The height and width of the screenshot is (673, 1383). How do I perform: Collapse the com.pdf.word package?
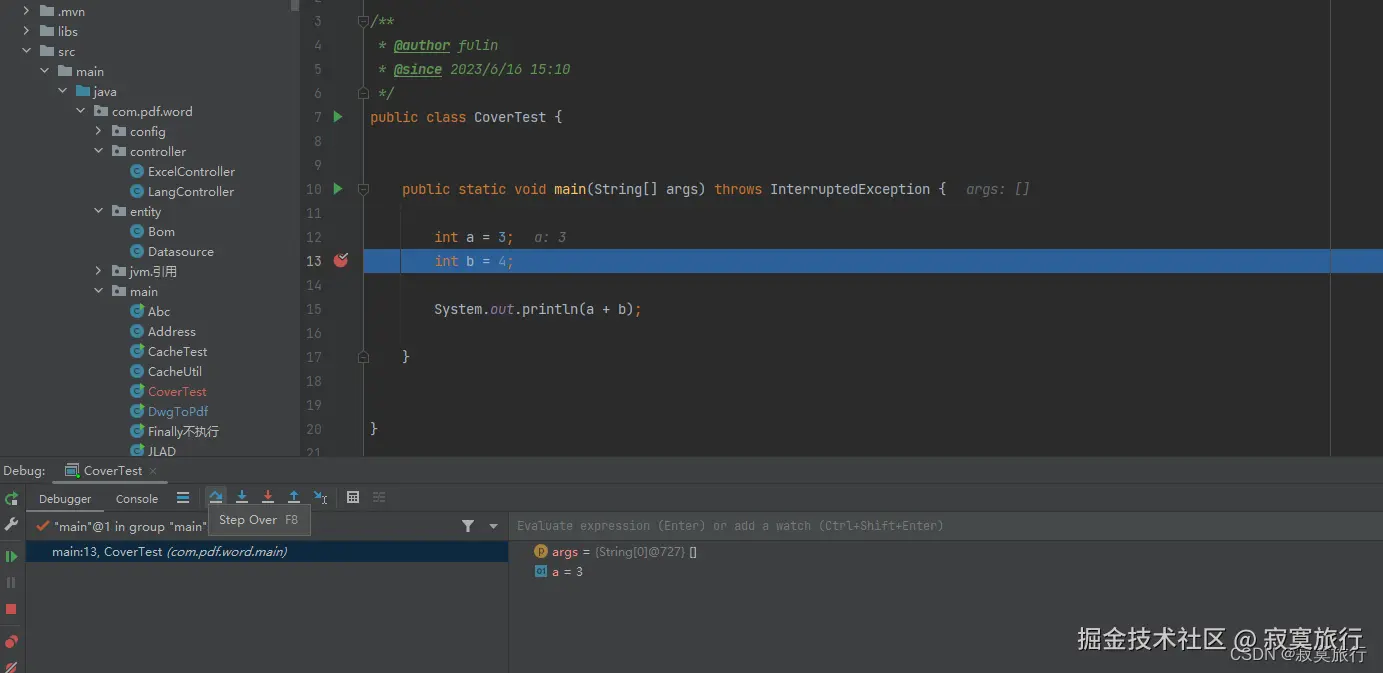point(81,112)
